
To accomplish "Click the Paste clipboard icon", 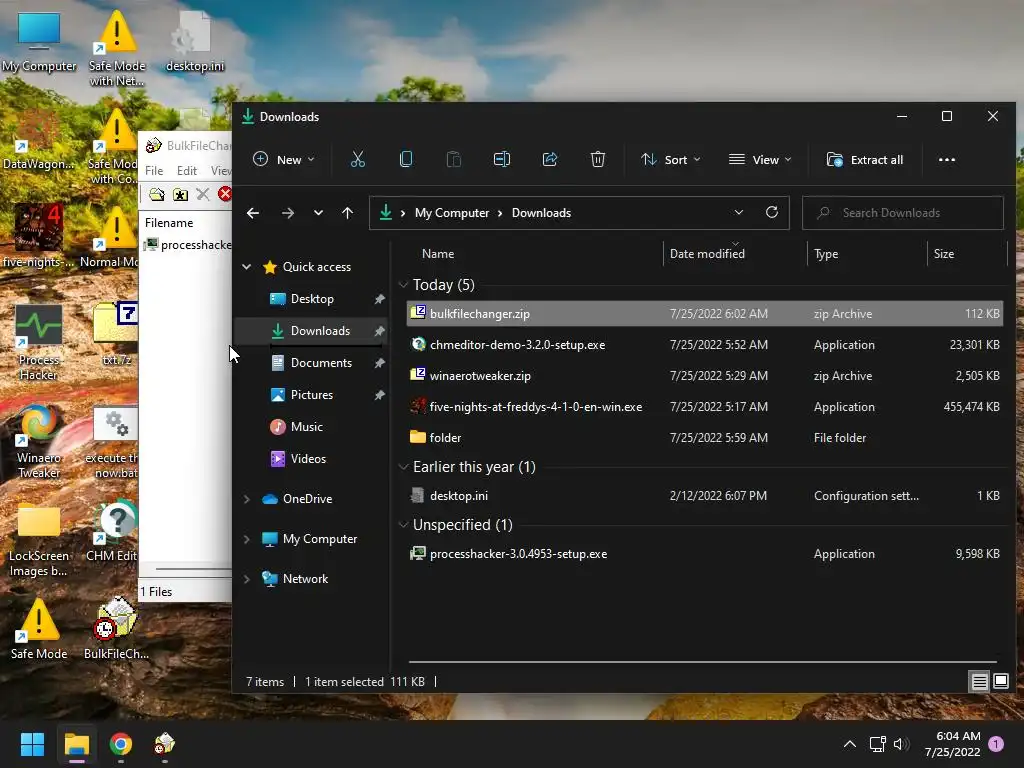I will click(453, 159).
